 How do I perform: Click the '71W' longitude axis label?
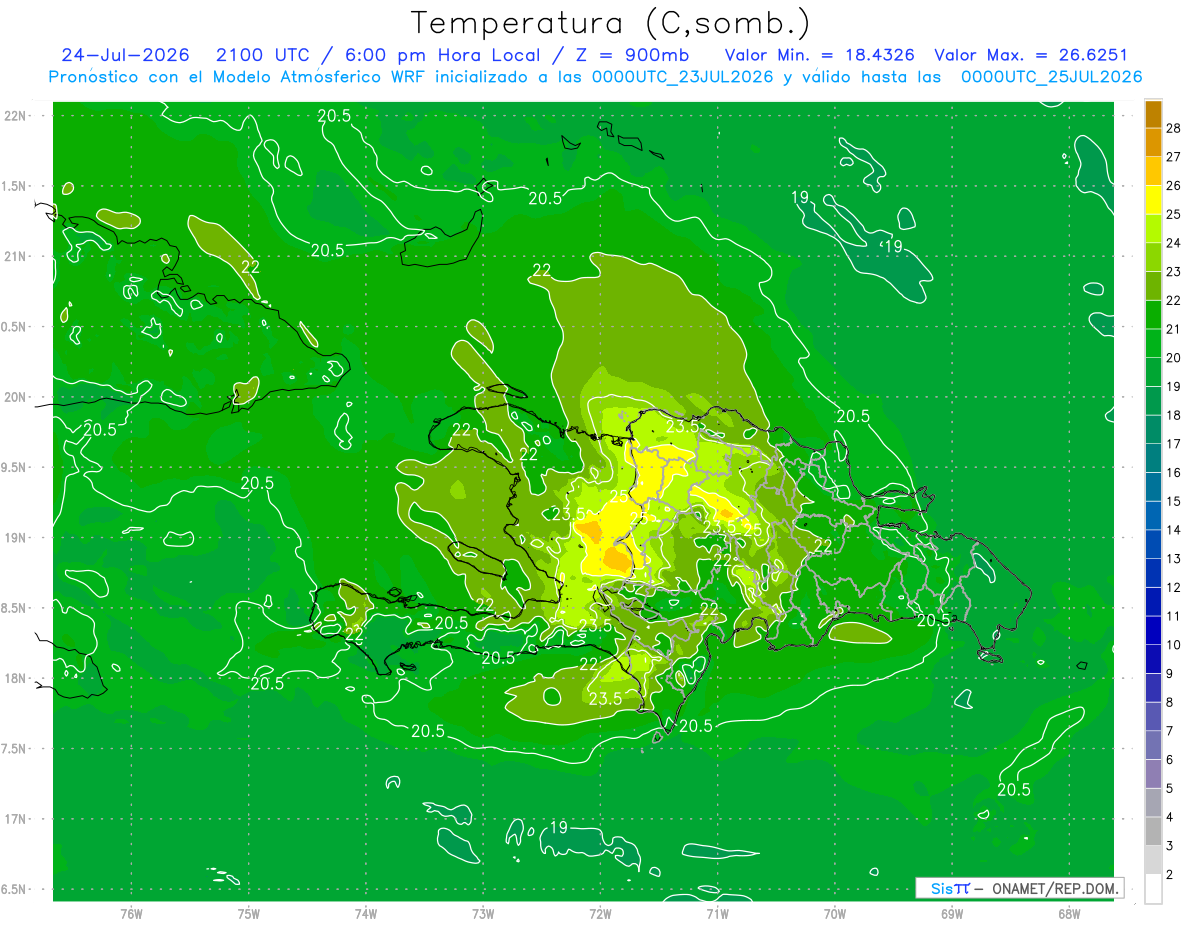[717, 913]
